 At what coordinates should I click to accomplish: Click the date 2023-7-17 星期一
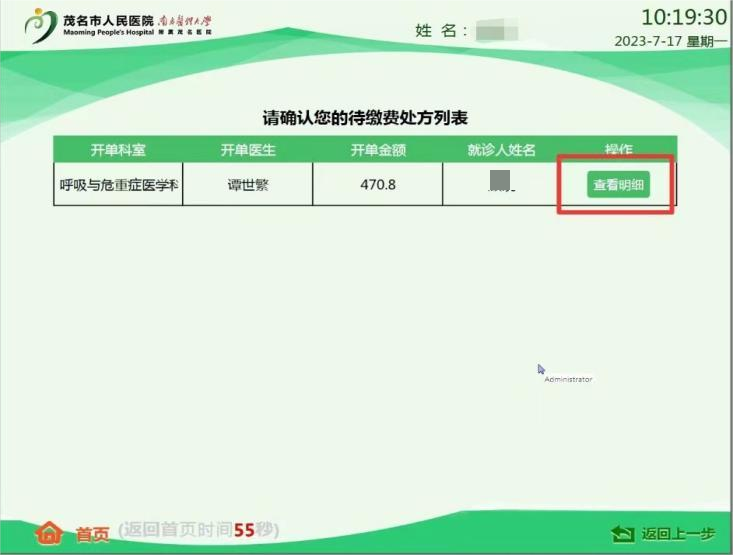click(669, 42)
